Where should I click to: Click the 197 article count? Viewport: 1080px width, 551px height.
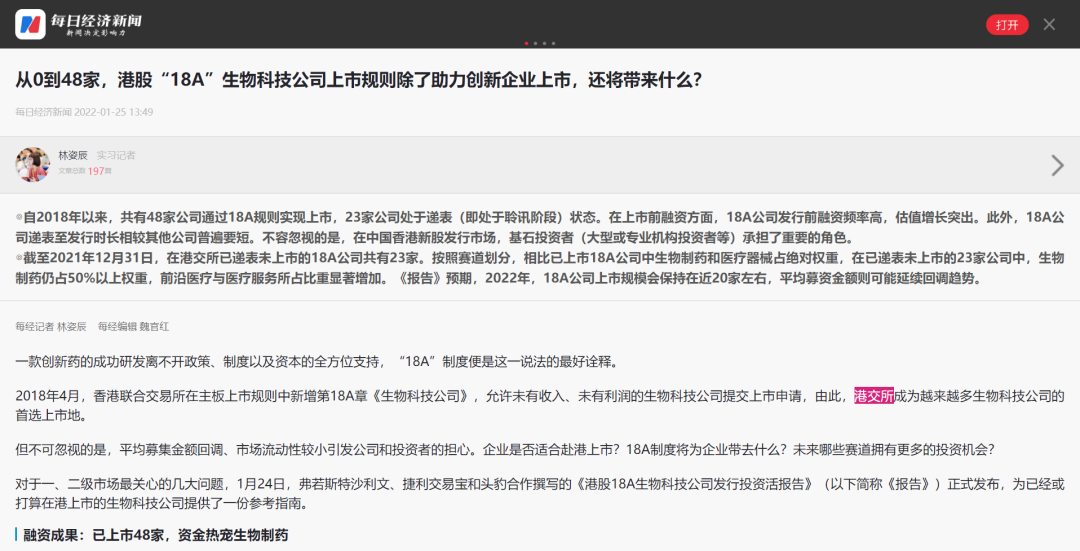[x=96, y=171]
